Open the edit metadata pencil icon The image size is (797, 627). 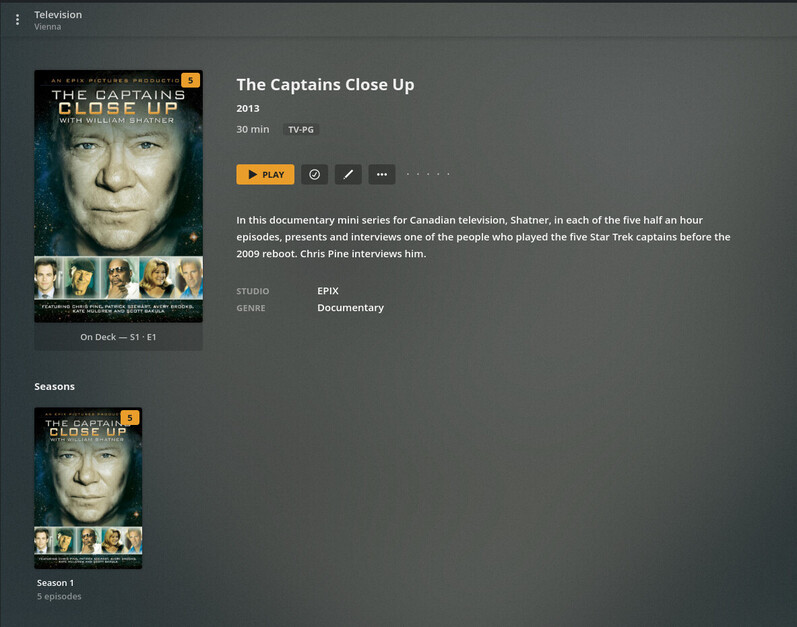pyautogui.click(x=348, y=174)
